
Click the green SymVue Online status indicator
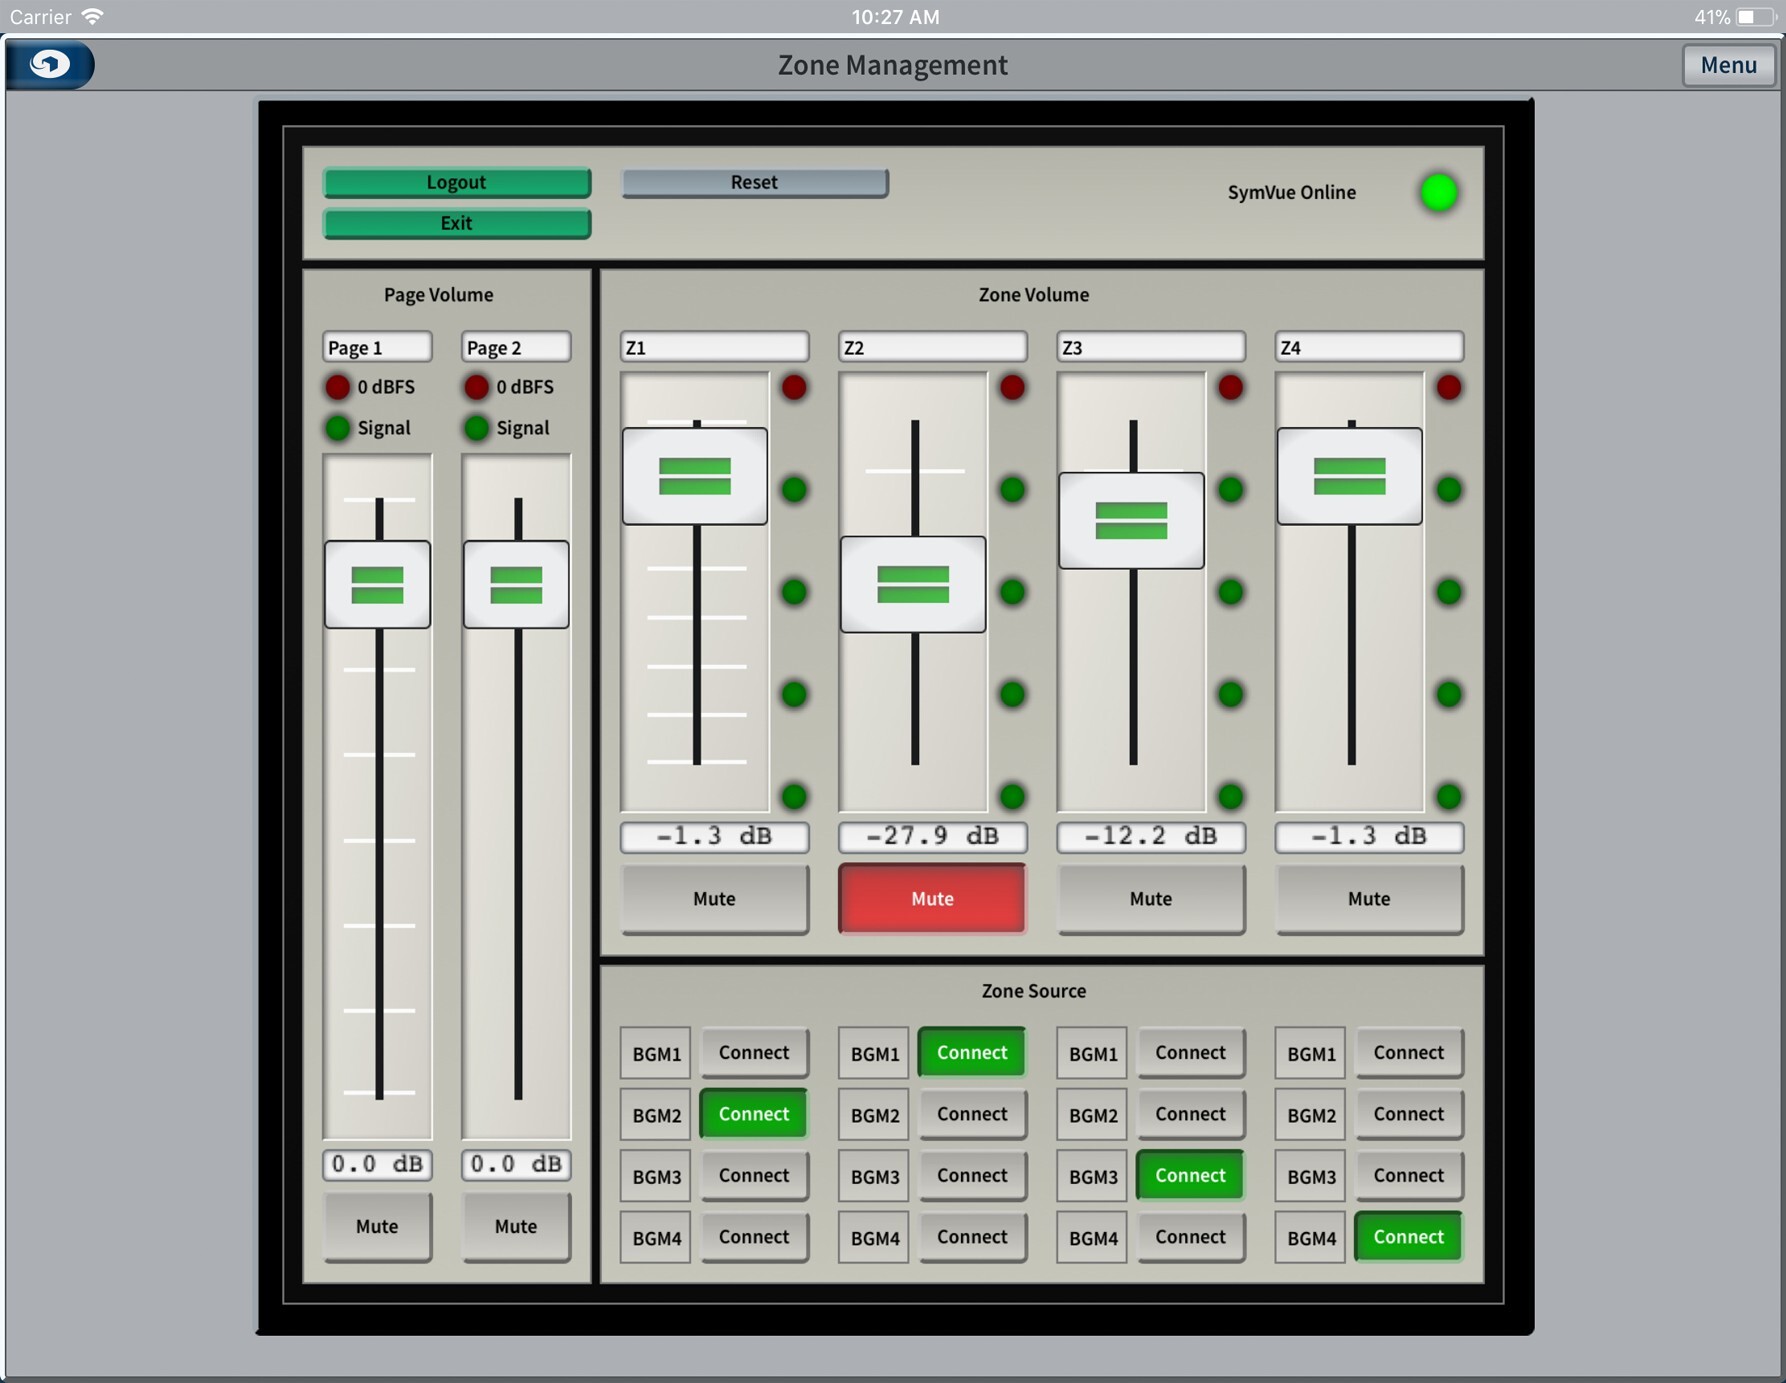[1438, 192]
